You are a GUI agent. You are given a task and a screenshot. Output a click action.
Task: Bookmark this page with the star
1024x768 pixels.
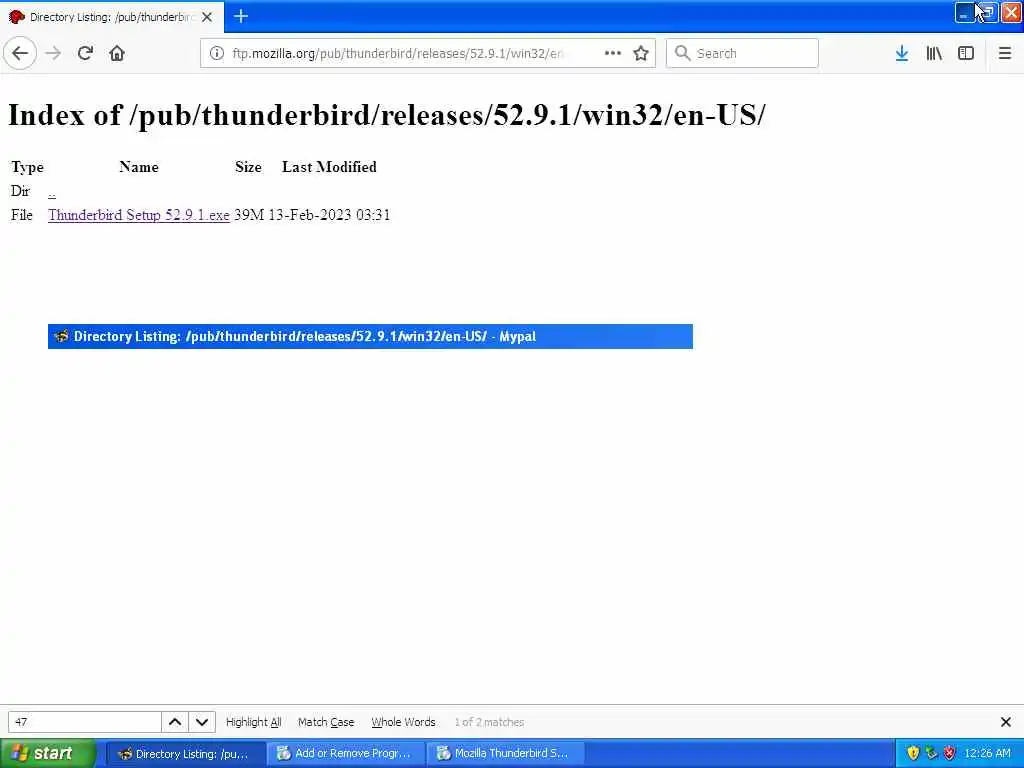click(x=641, y=53)
